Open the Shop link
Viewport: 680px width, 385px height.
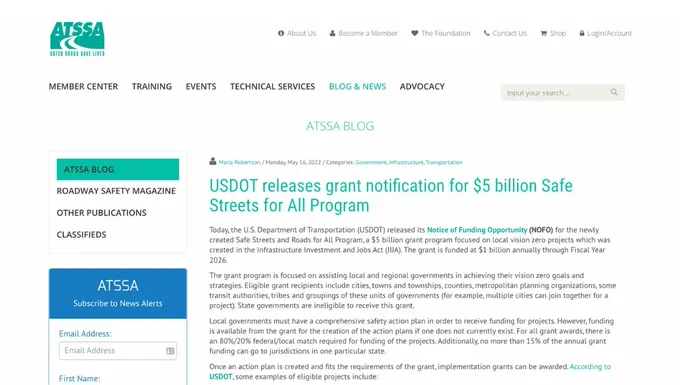click(558, 33)
